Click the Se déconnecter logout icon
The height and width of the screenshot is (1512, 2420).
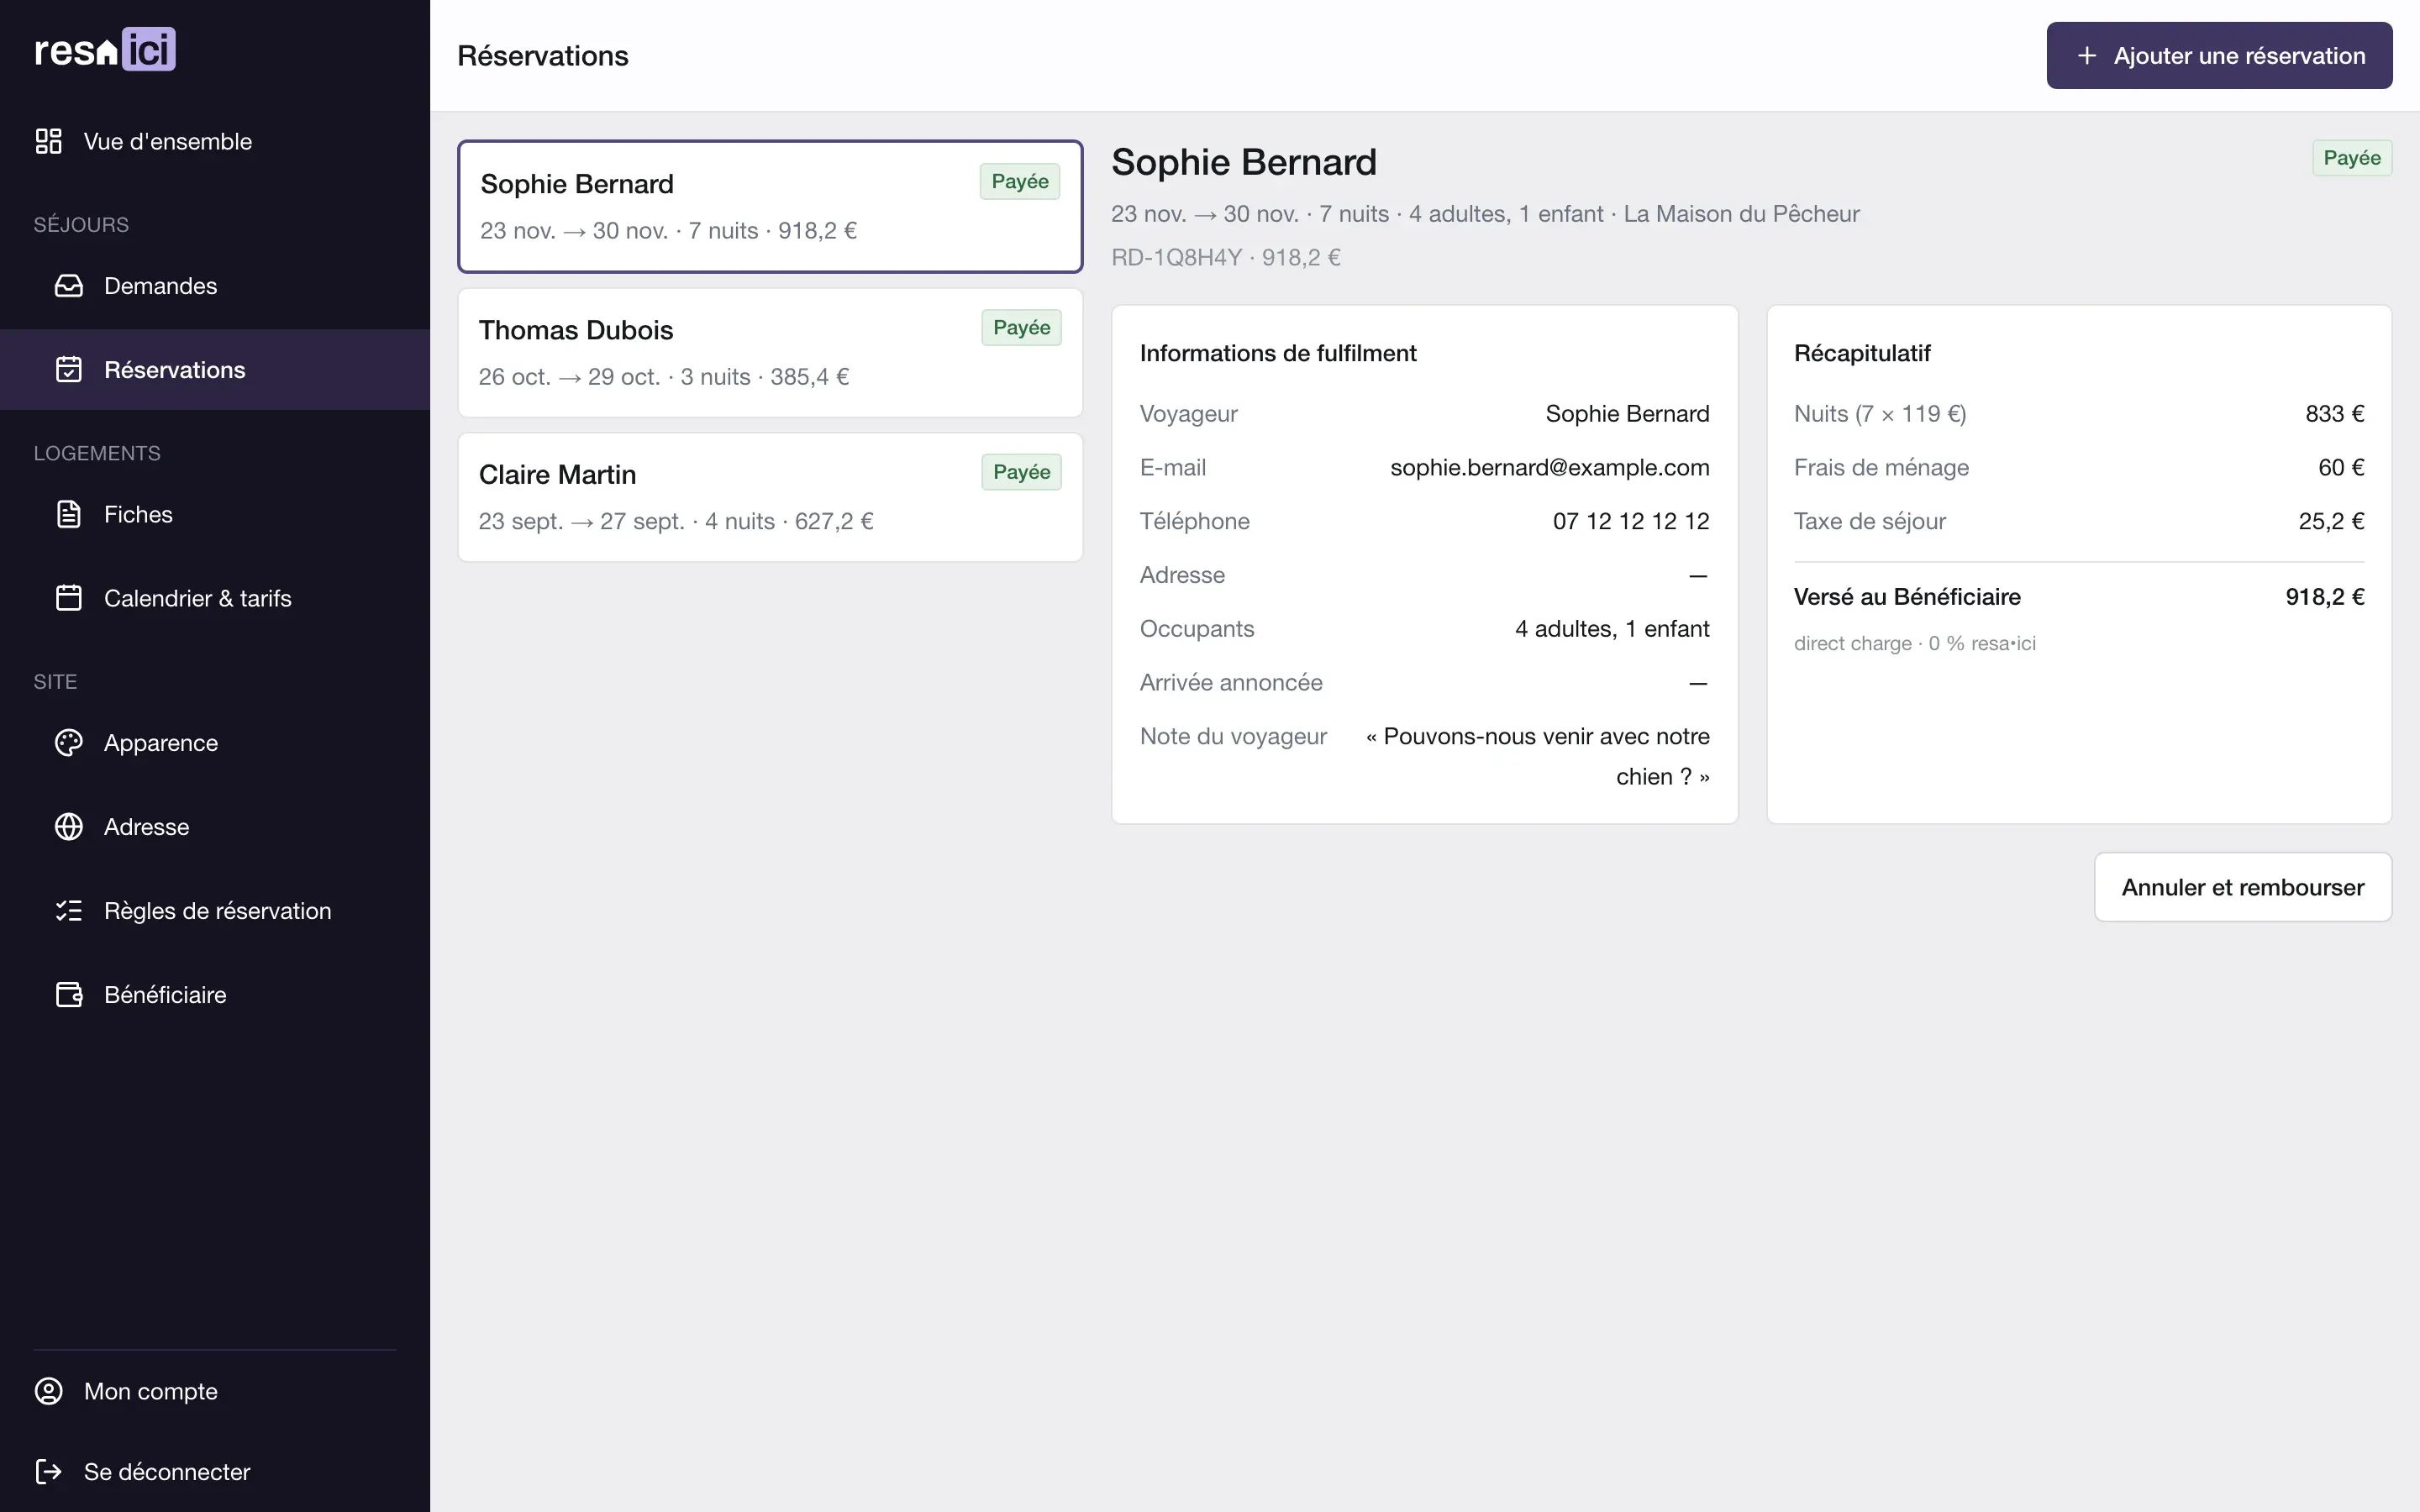[x=48, y=1471]
